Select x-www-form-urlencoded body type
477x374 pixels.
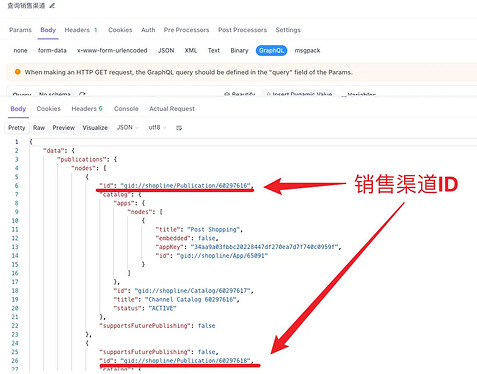point(112,51)
